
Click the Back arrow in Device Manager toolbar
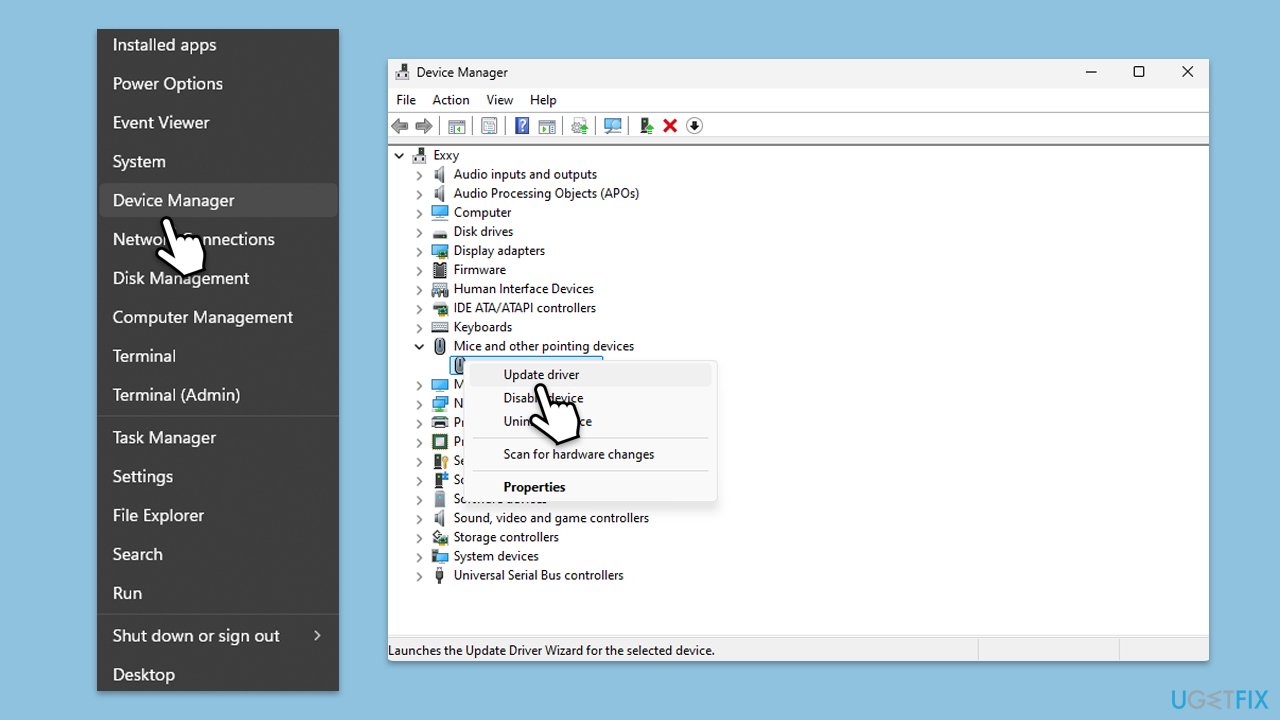400,126
